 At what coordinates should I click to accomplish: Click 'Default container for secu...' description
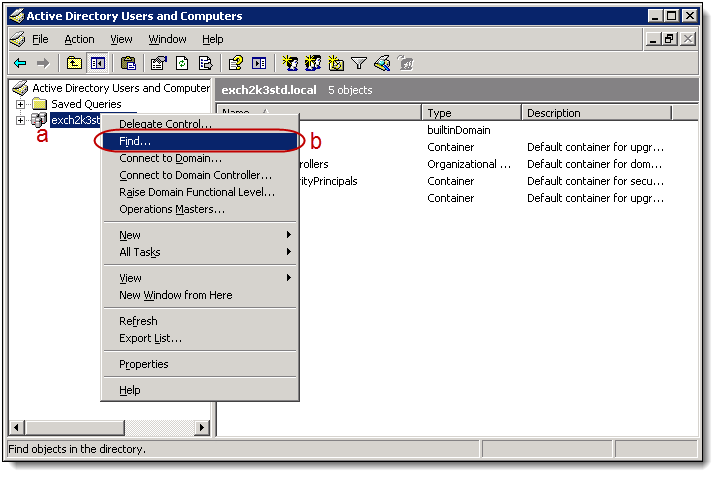click(595, 181)
